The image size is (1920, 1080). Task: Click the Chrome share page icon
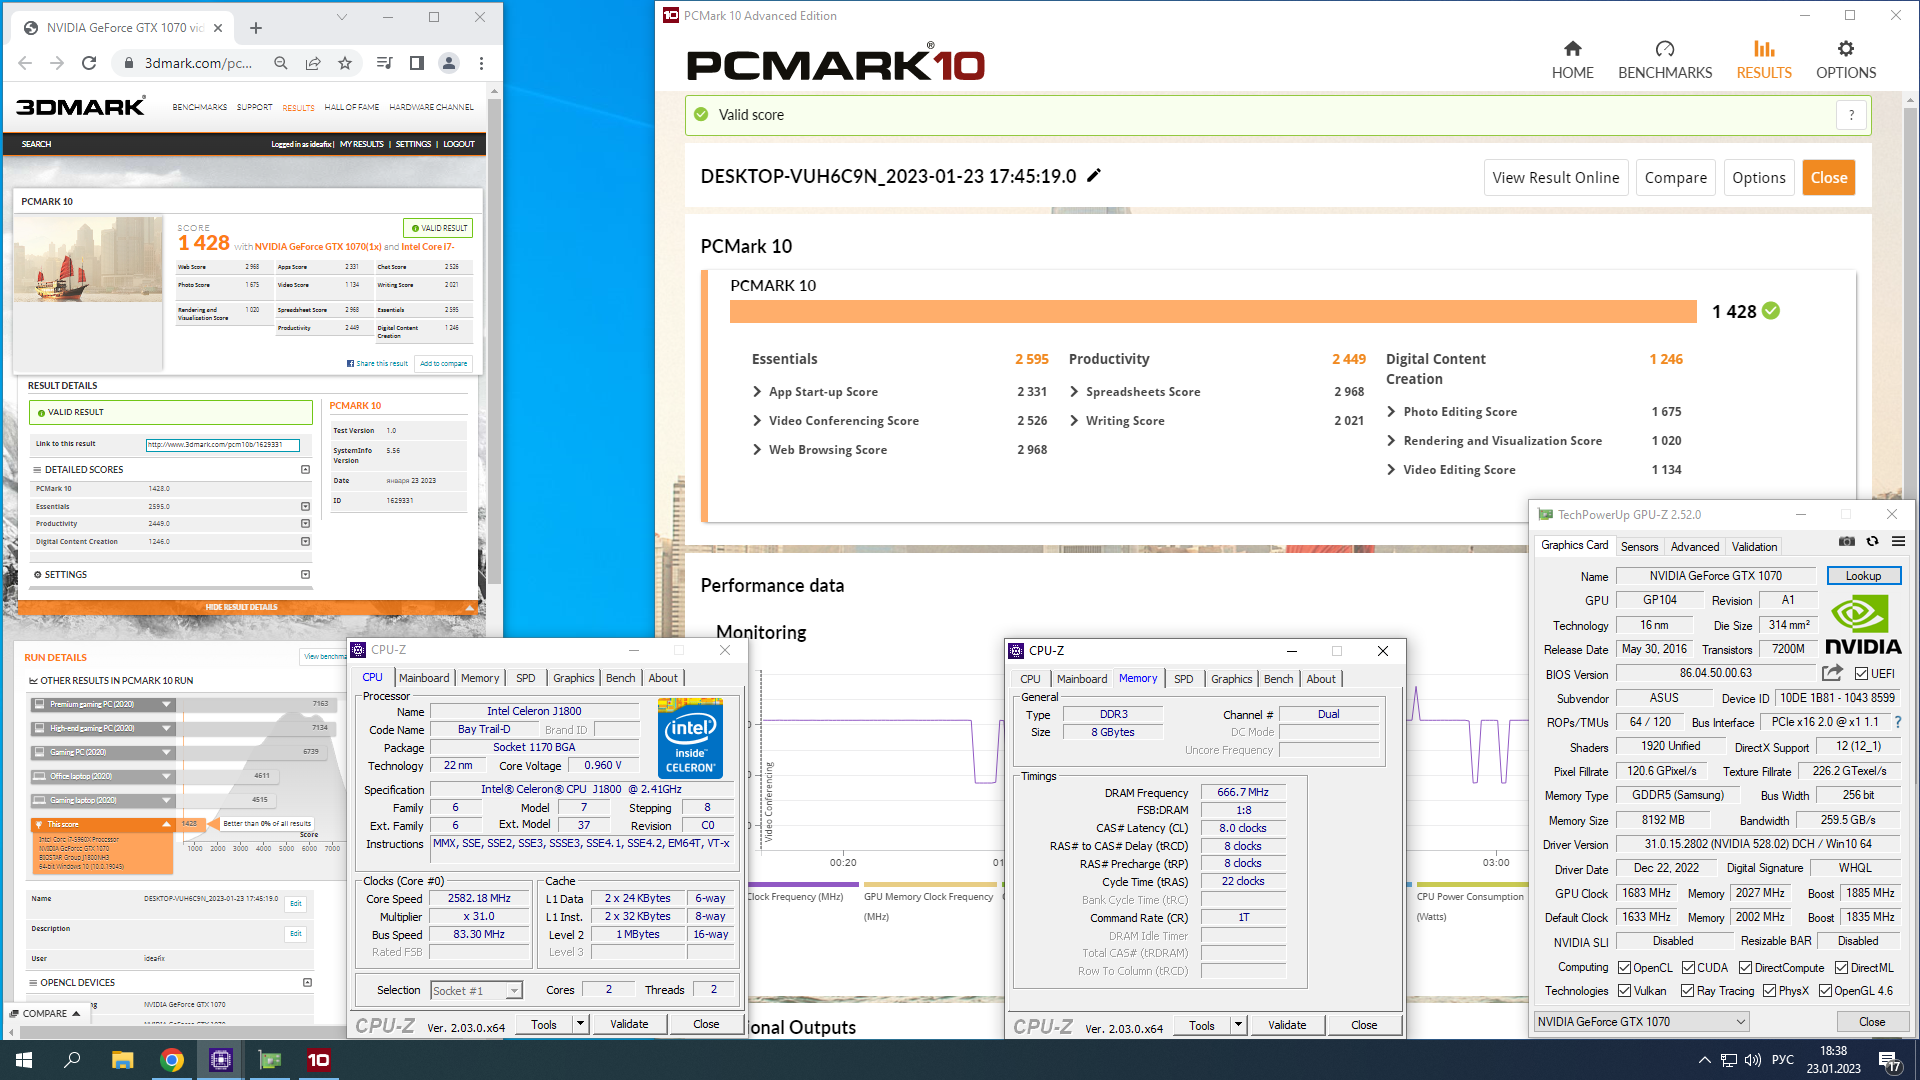pos(313,63)
